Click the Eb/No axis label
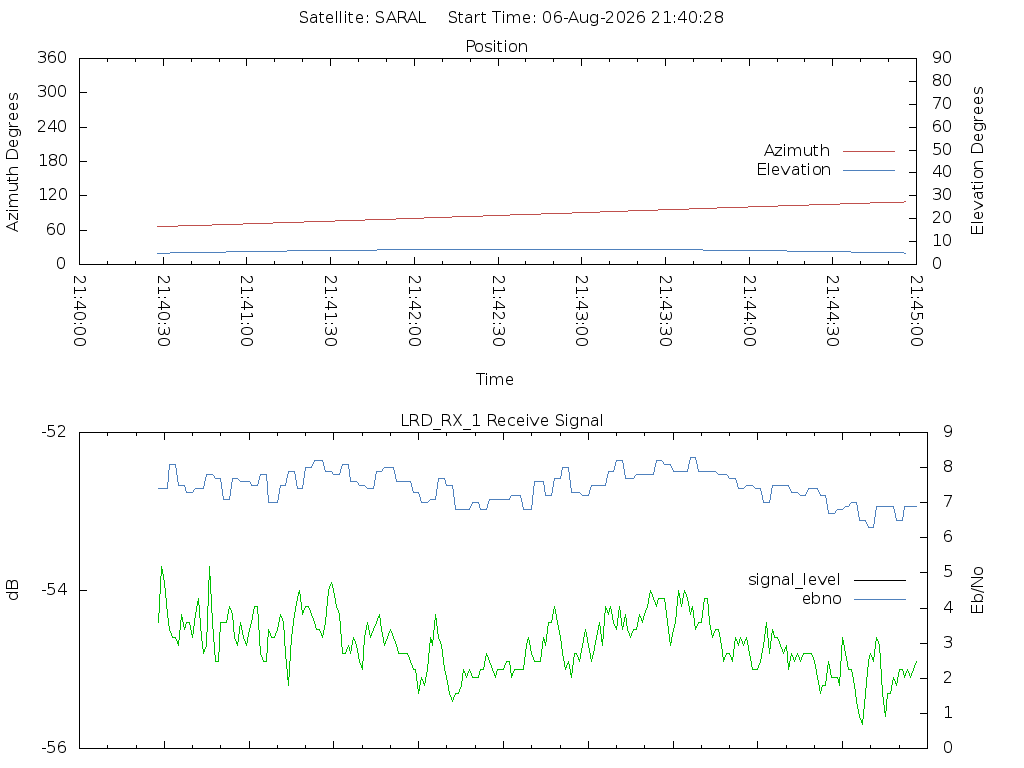The height and width of the screenshot is (768, 1024). tap(977, 590)
